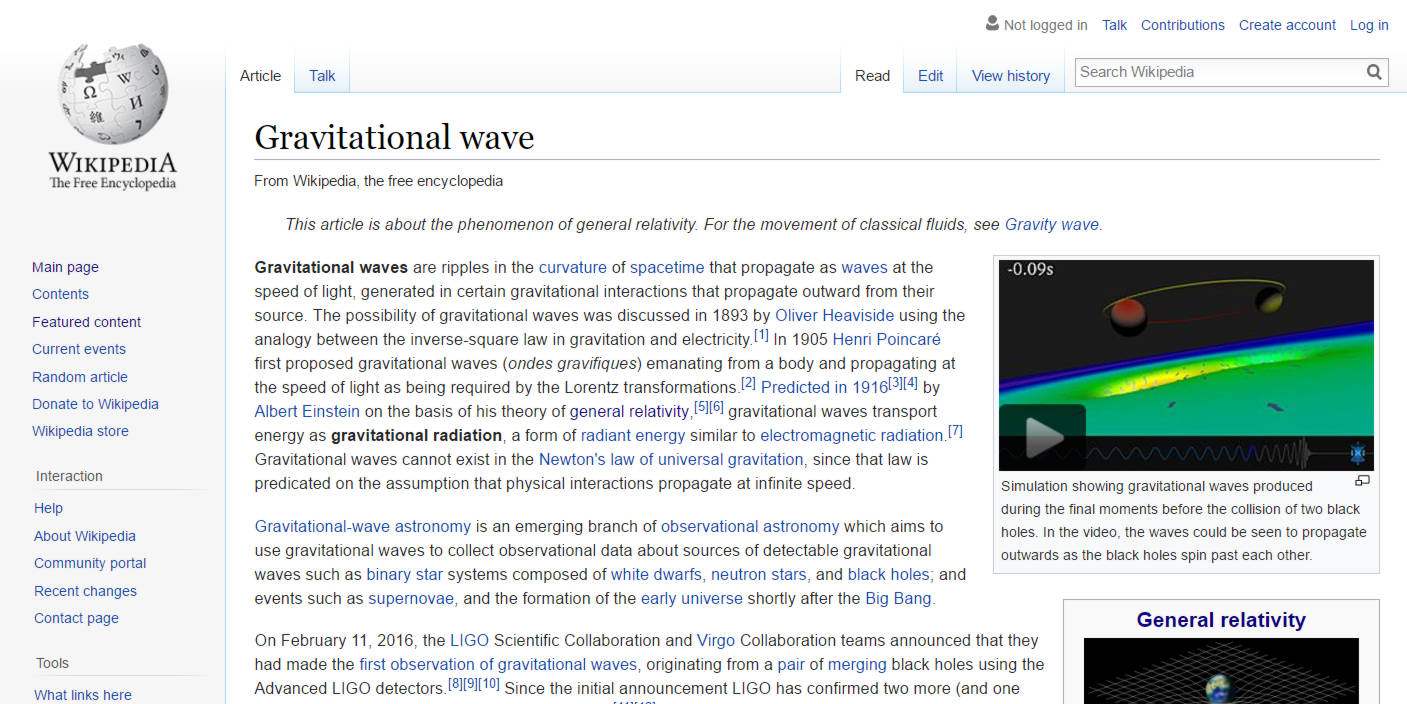Image resolution: width=1407 pixels, height=704 pixels.
Task: Follow the Gravity wave hatnote link
Action: coord(1051,224)
